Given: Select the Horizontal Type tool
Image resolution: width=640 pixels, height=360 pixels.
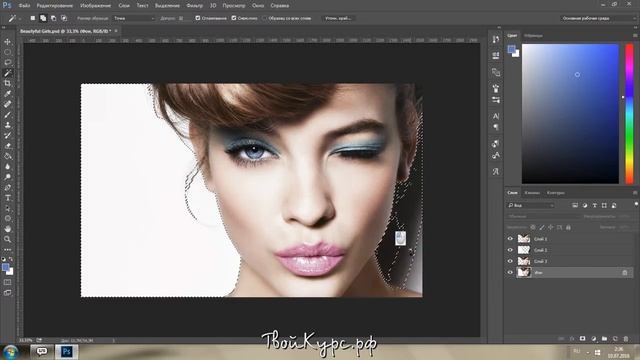Looking at the screenshot, I should coord(7,198).
